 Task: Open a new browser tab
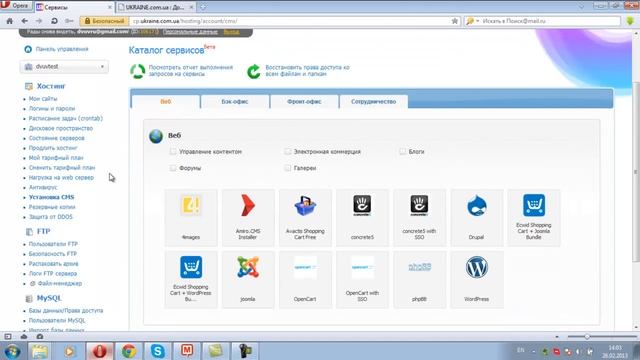tap(203, 7)
